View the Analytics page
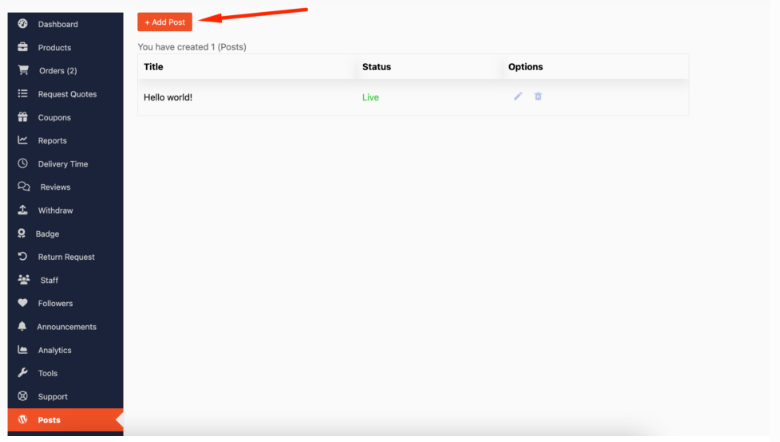 (54, 350)
